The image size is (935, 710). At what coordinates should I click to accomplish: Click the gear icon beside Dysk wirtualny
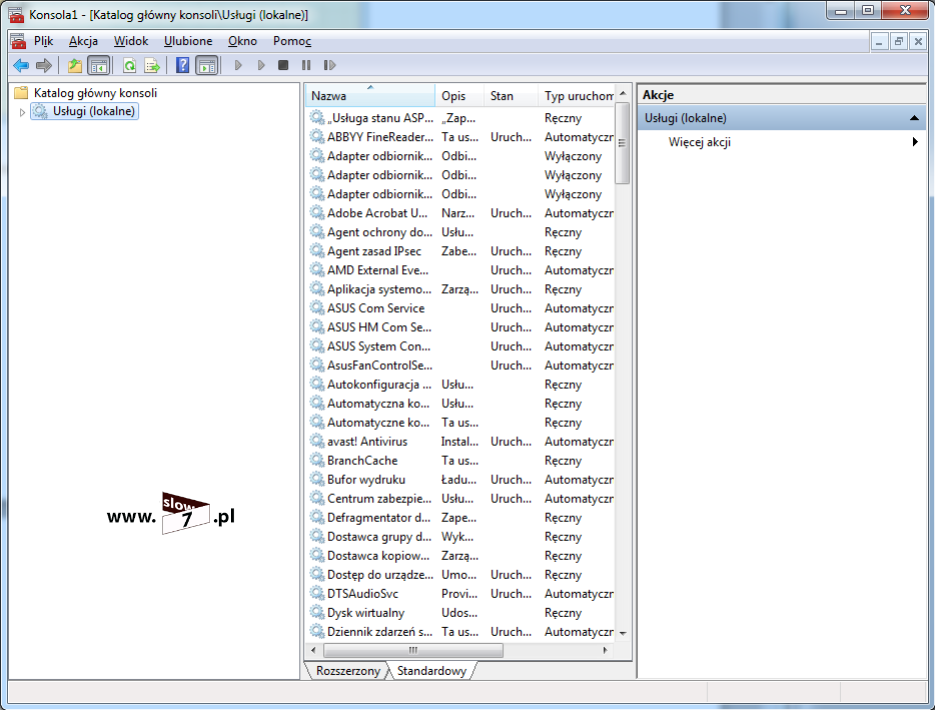(317, 613)
